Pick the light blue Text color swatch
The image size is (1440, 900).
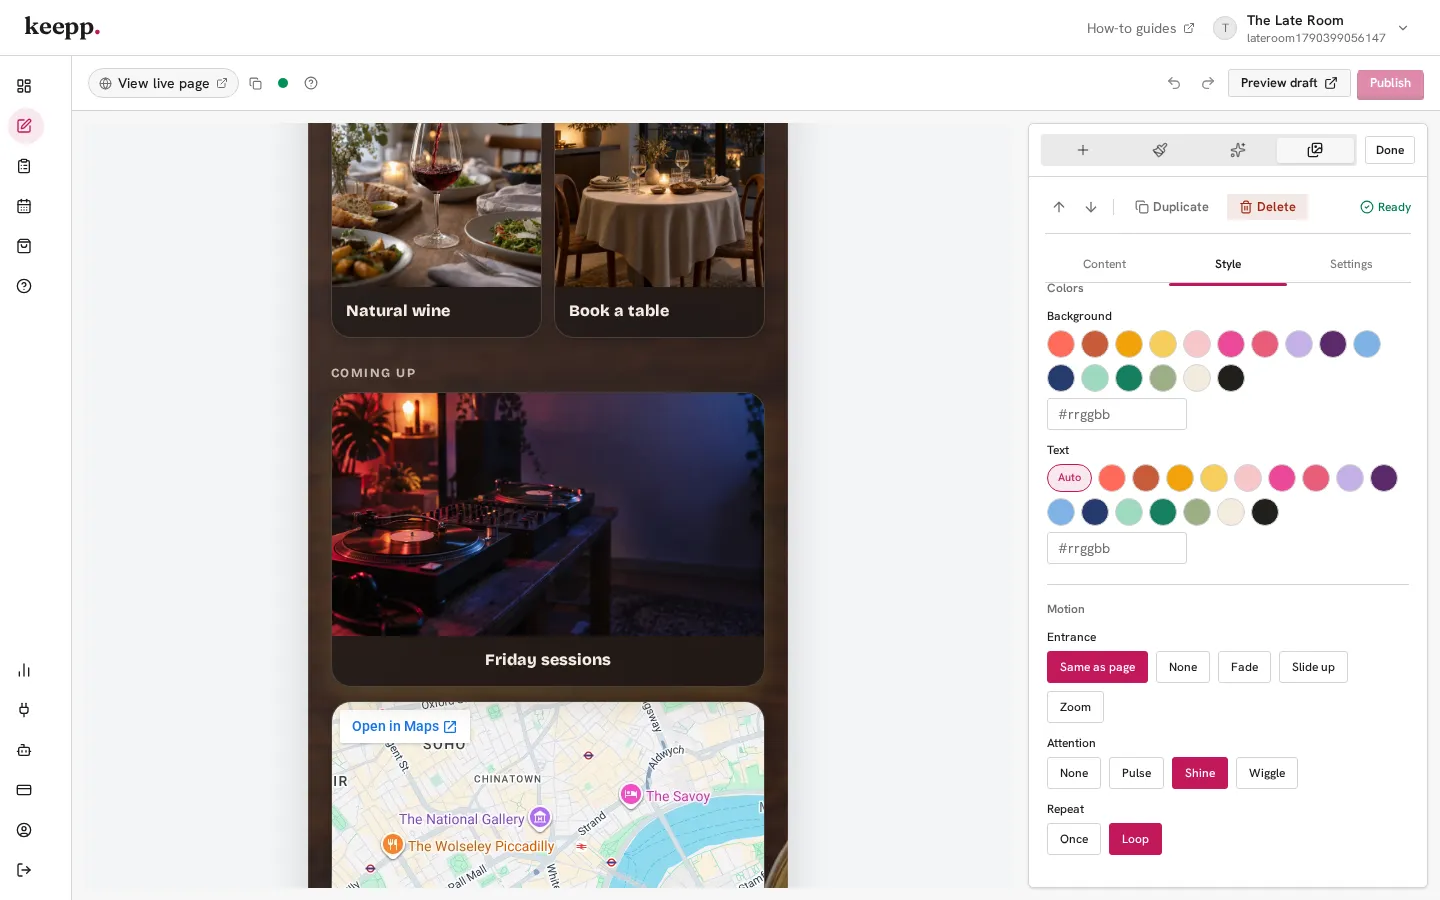(x=1061, y=512)
